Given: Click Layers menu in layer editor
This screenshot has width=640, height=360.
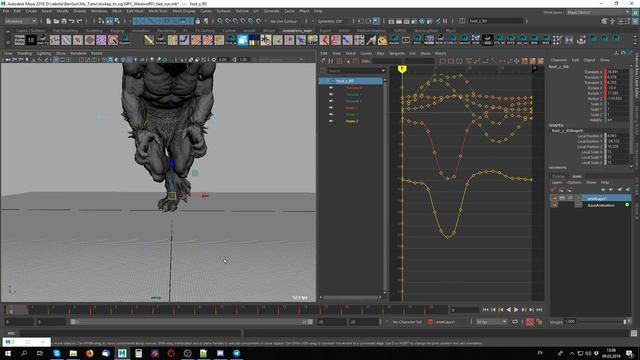Looking at the screenshot, I should [x=557, y=182].
